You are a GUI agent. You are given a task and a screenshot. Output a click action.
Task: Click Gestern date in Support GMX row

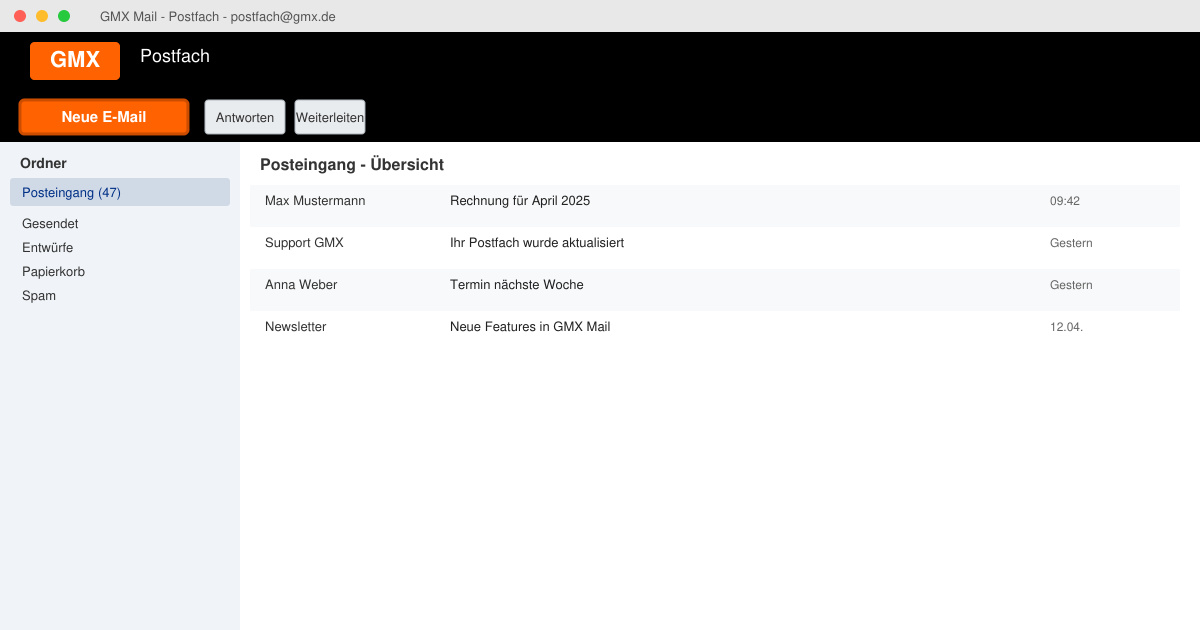click(1071, 243)
